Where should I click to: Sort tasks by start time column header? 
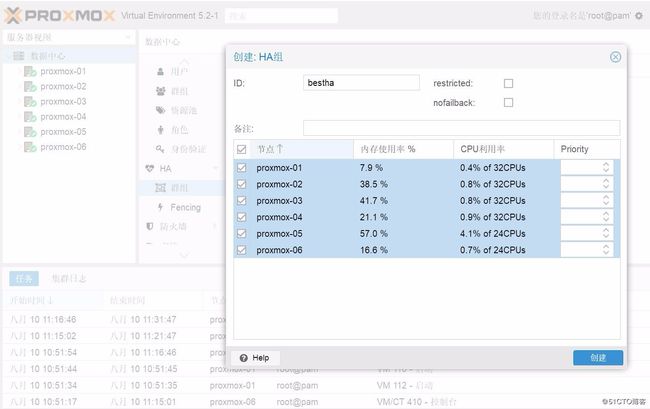coord(53,300)
